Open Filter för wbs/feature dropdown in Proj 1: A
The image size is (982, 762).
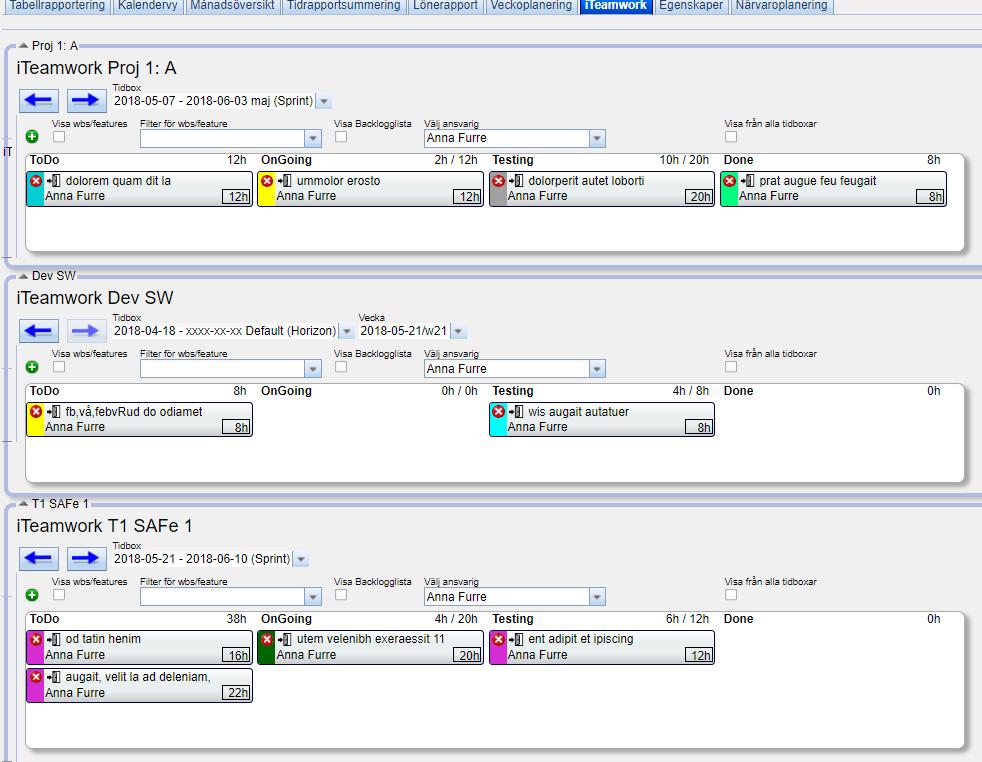tap(313, 138)
